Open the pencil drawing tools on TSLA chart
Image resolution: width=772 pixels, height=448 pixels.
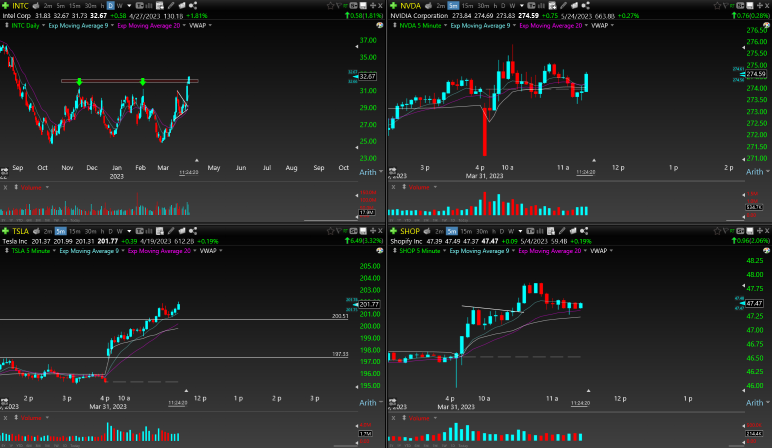(171, 231)
